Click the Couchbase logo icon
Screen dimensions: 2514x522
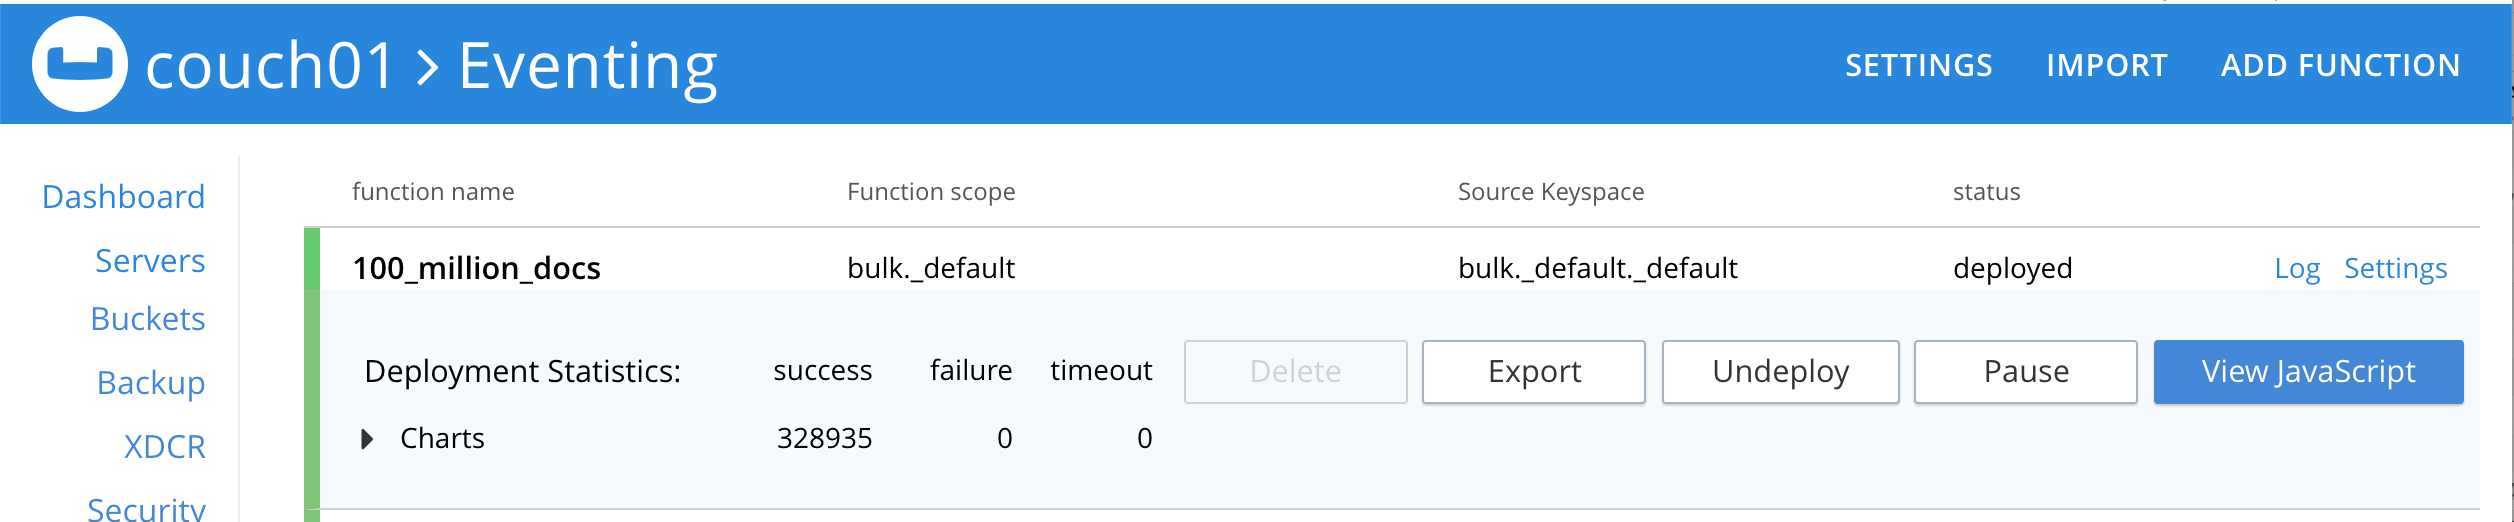coord(80,64)
